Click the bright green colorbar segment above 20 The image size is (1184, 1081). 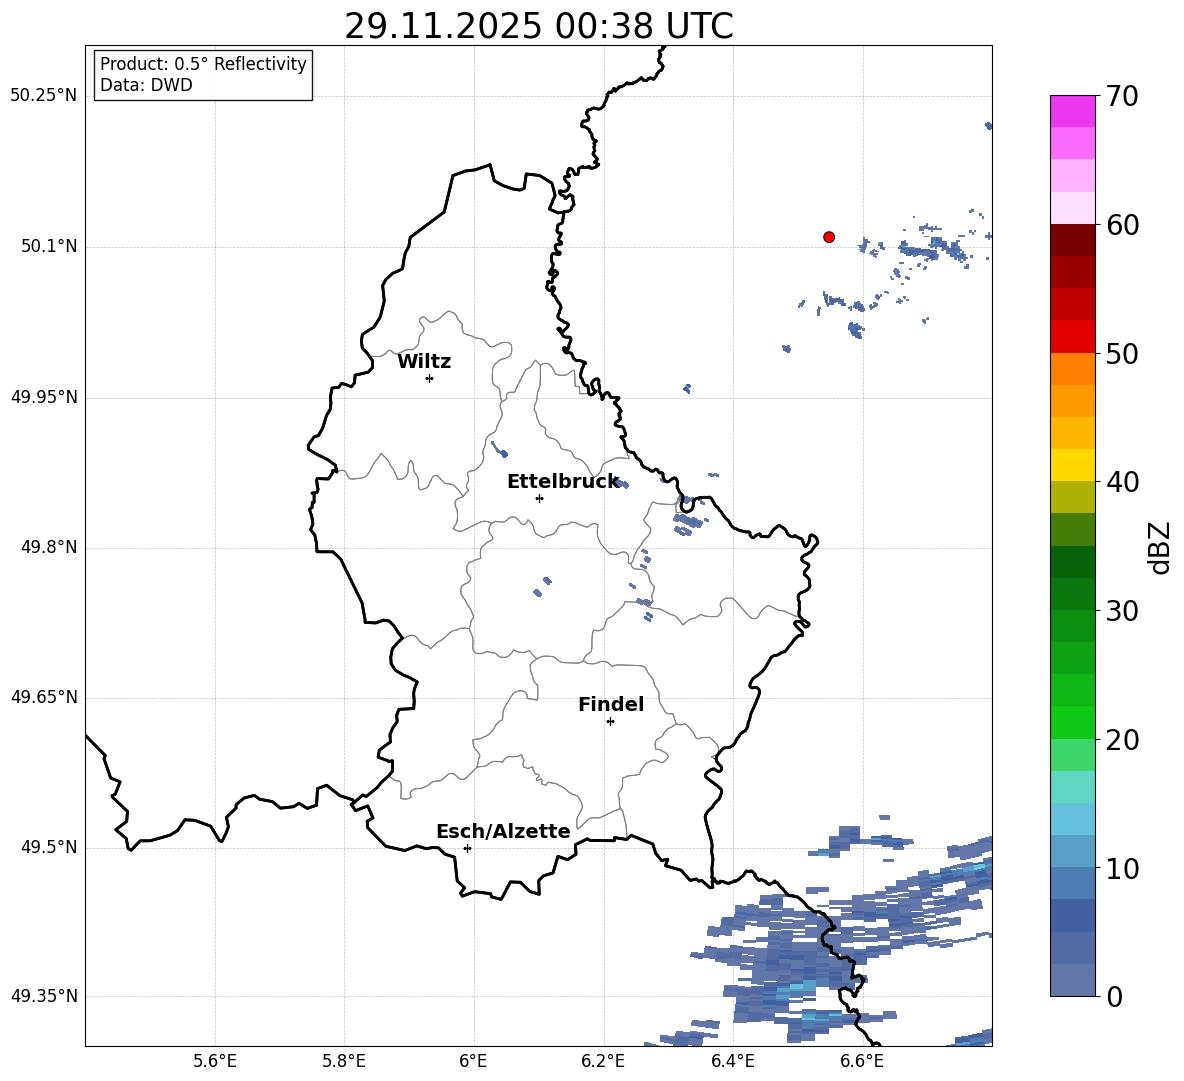click(1072, 722)
